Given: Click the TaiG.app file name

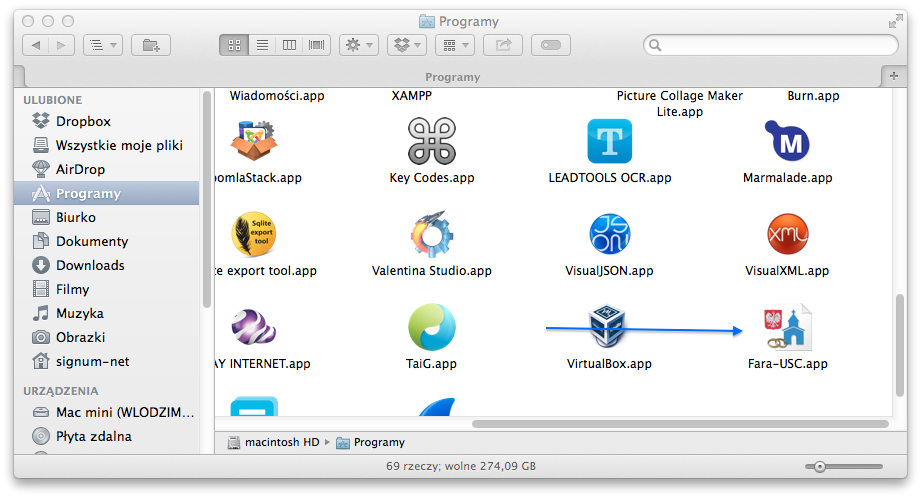Looking at the screenshot, I should [431, 364].
